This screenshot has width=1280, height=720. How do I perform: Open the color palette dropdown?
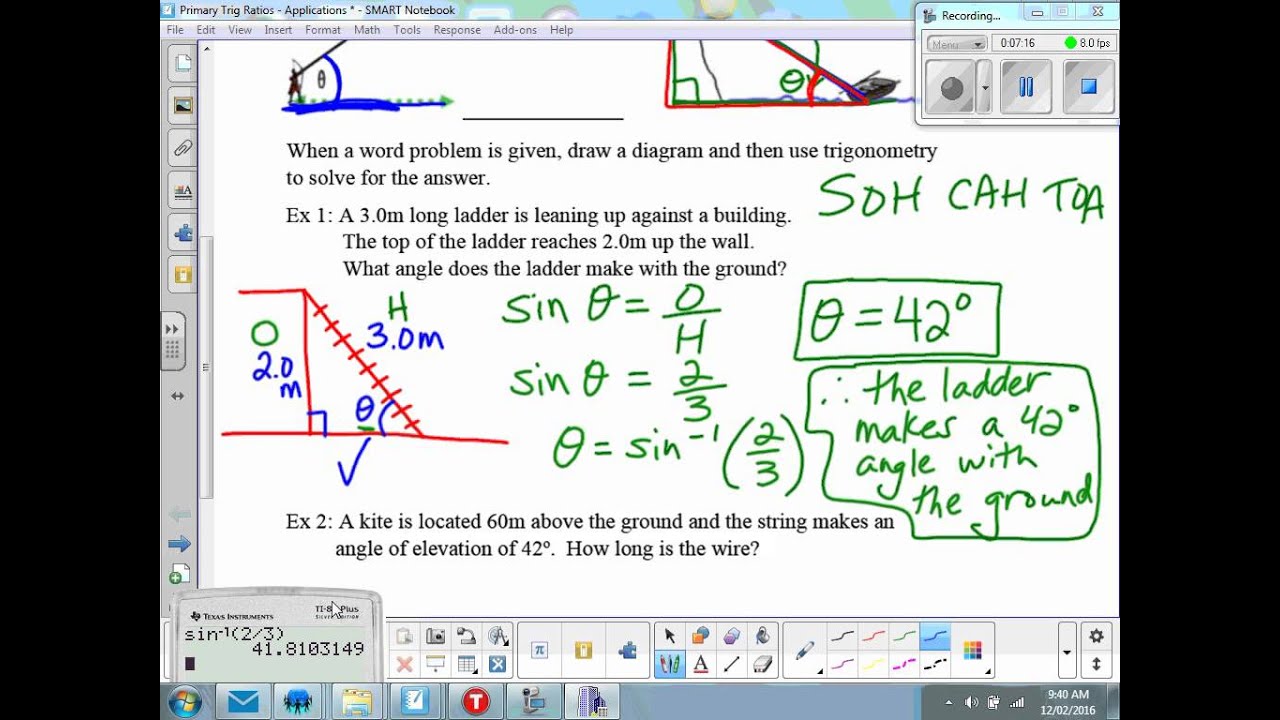pos(972,650)
